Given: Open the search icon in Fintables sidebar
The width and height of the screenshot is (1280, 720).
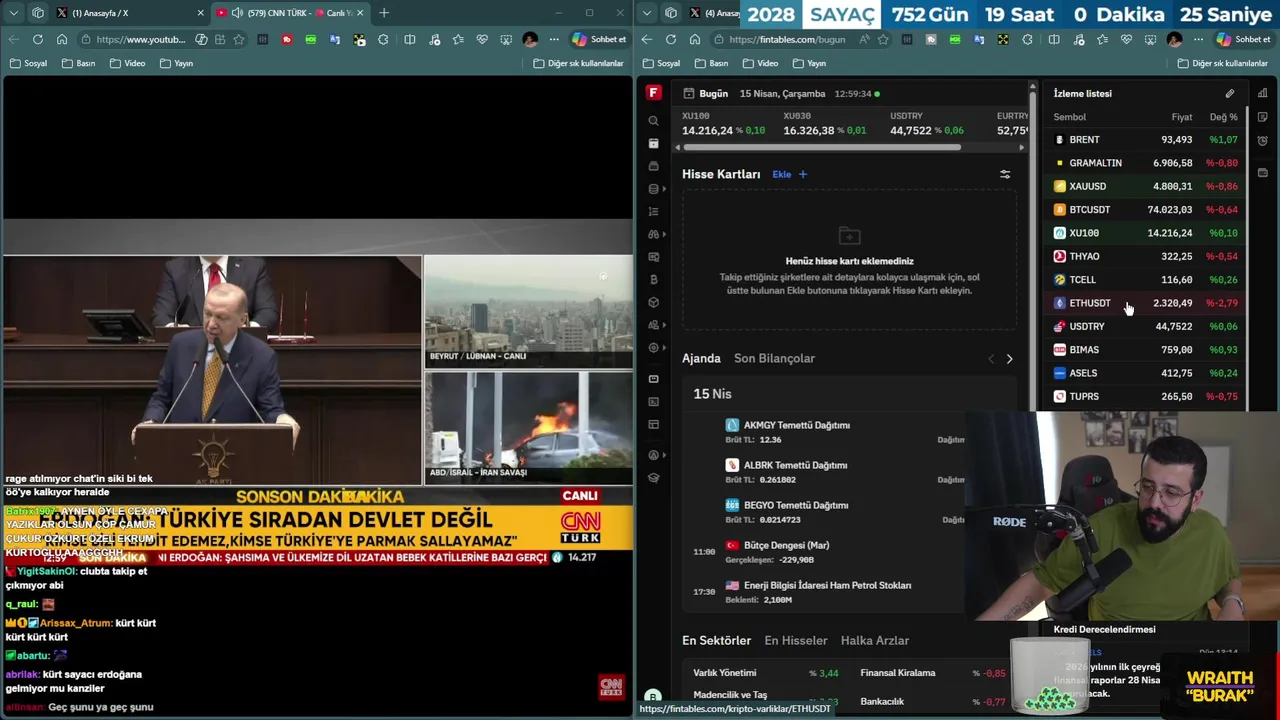Looking at the screenshot, I should [x=653, y=121].
